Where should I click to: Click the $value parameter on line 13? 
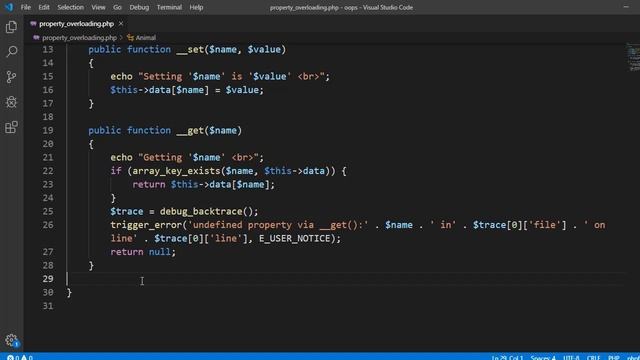[x=264, y=49]
